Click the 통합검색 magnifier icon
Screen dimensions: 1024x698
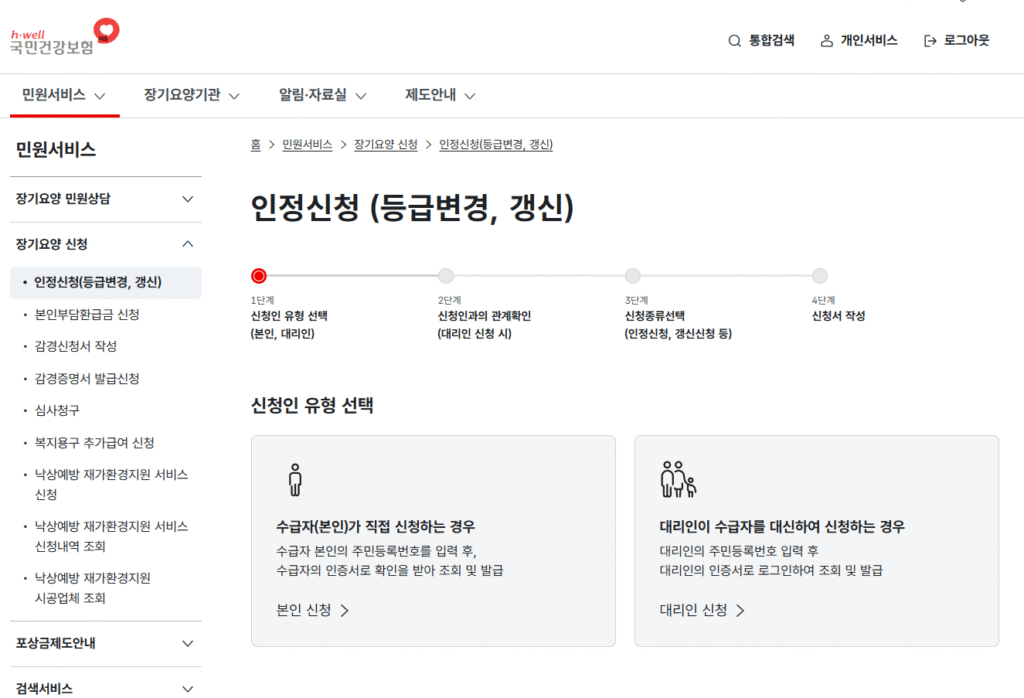point(735,40)
